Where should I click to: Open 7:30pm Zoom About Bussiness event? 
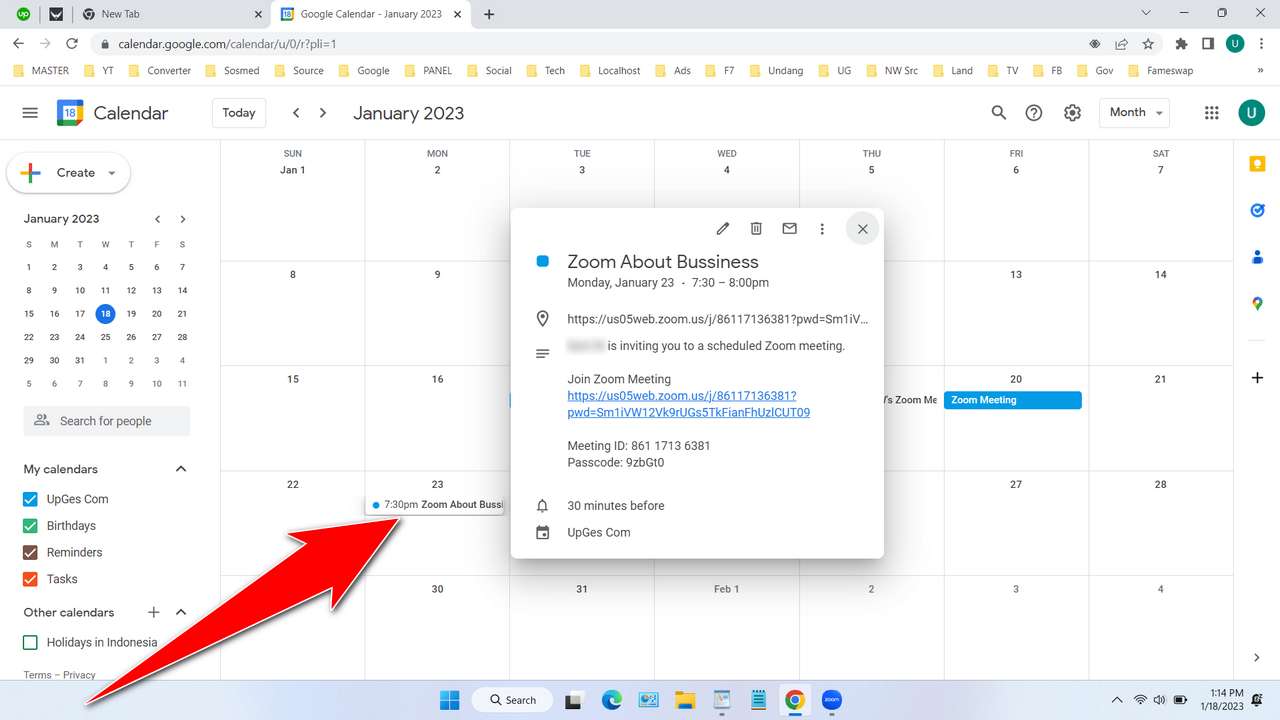pyautogui.click(x=435, y=505)
